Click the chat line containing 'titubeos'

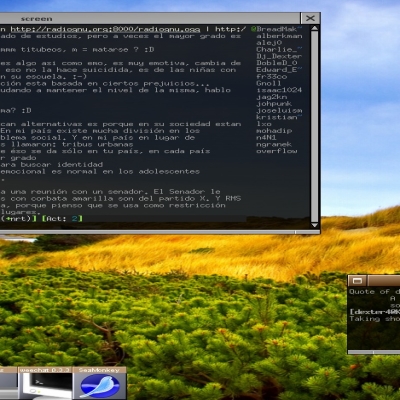pos(77,50)
